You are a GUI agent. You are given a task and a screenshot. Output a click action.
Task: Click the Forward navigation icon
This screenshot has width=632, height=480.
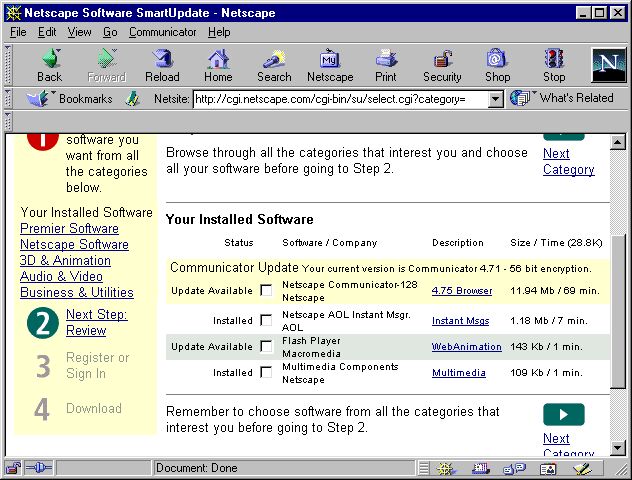click(x=107, y=65)
